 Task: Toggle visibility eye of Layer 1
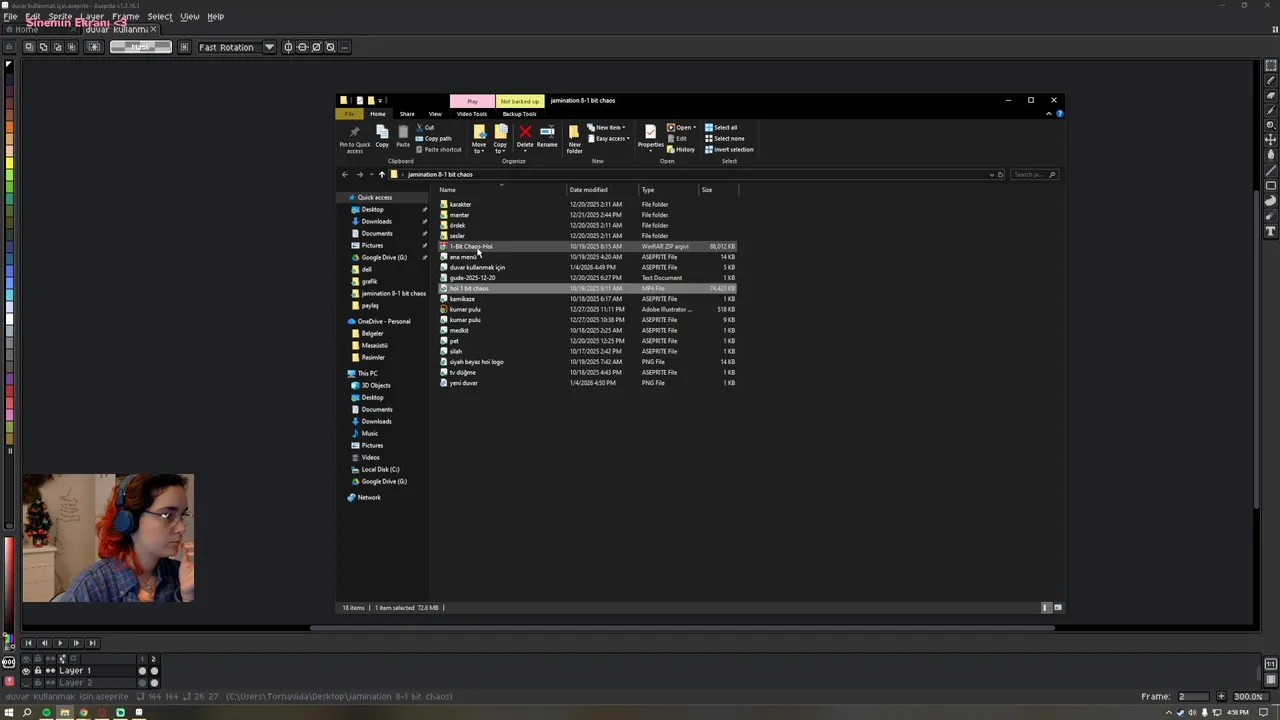click(x=26, y=671)
